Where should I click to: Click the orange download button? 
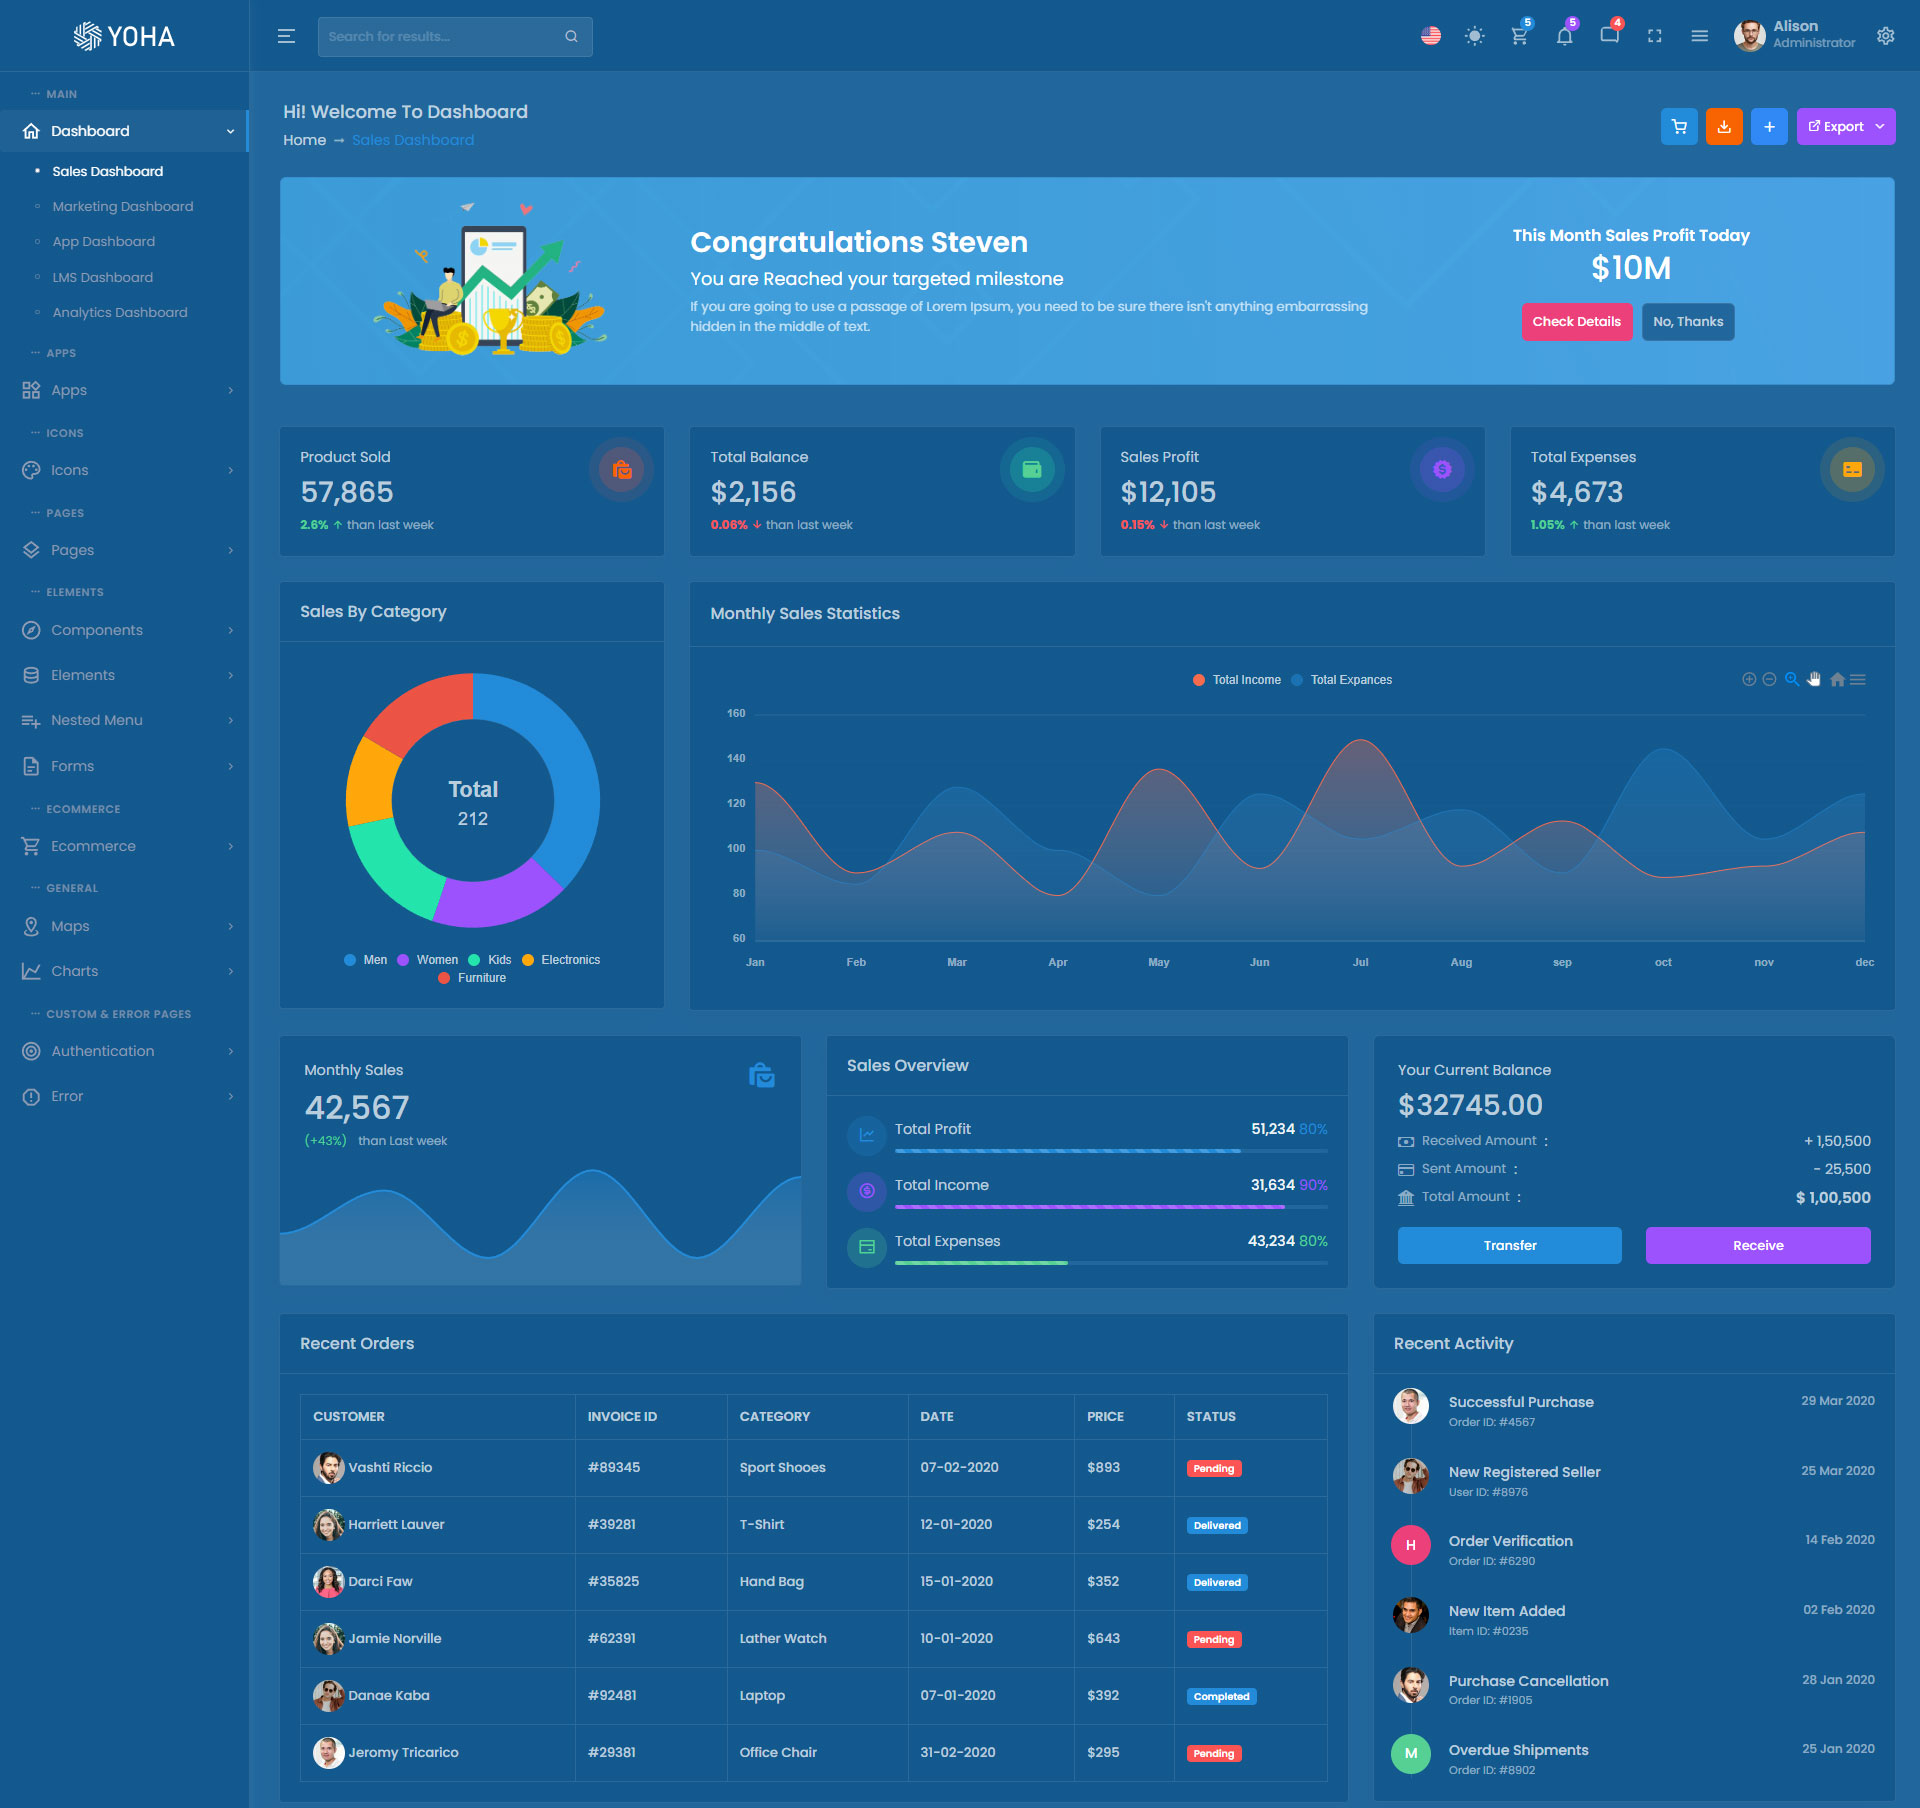point(1723,127)
